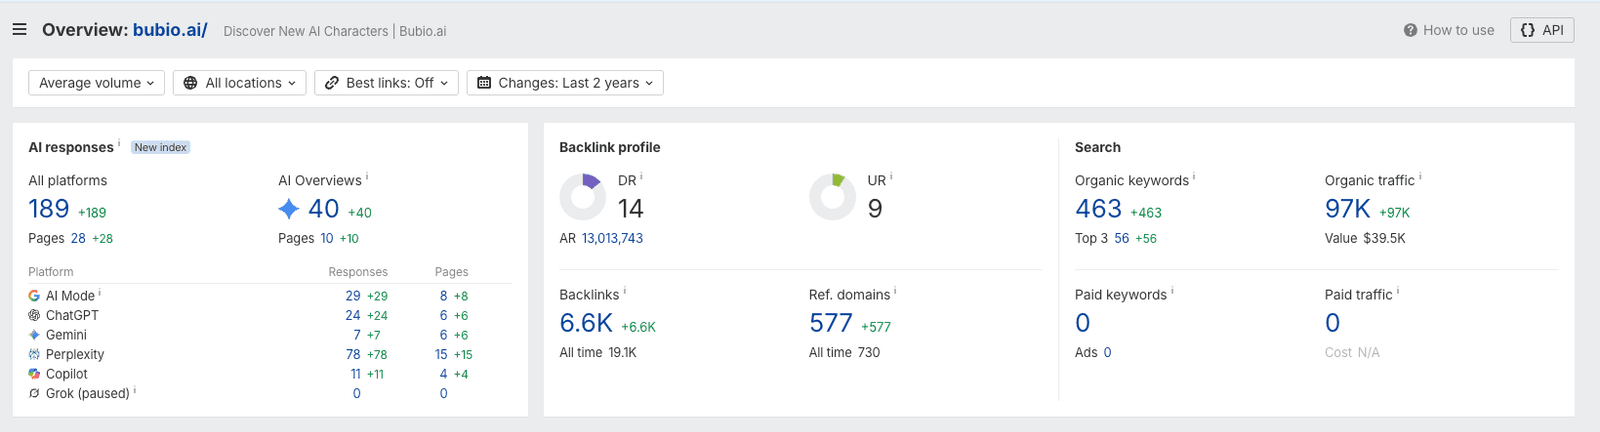Screen dimensions: 1600x432
Task: Open the Ads count 0 link
Action: pyautogui.click(x=1108, y=352)
